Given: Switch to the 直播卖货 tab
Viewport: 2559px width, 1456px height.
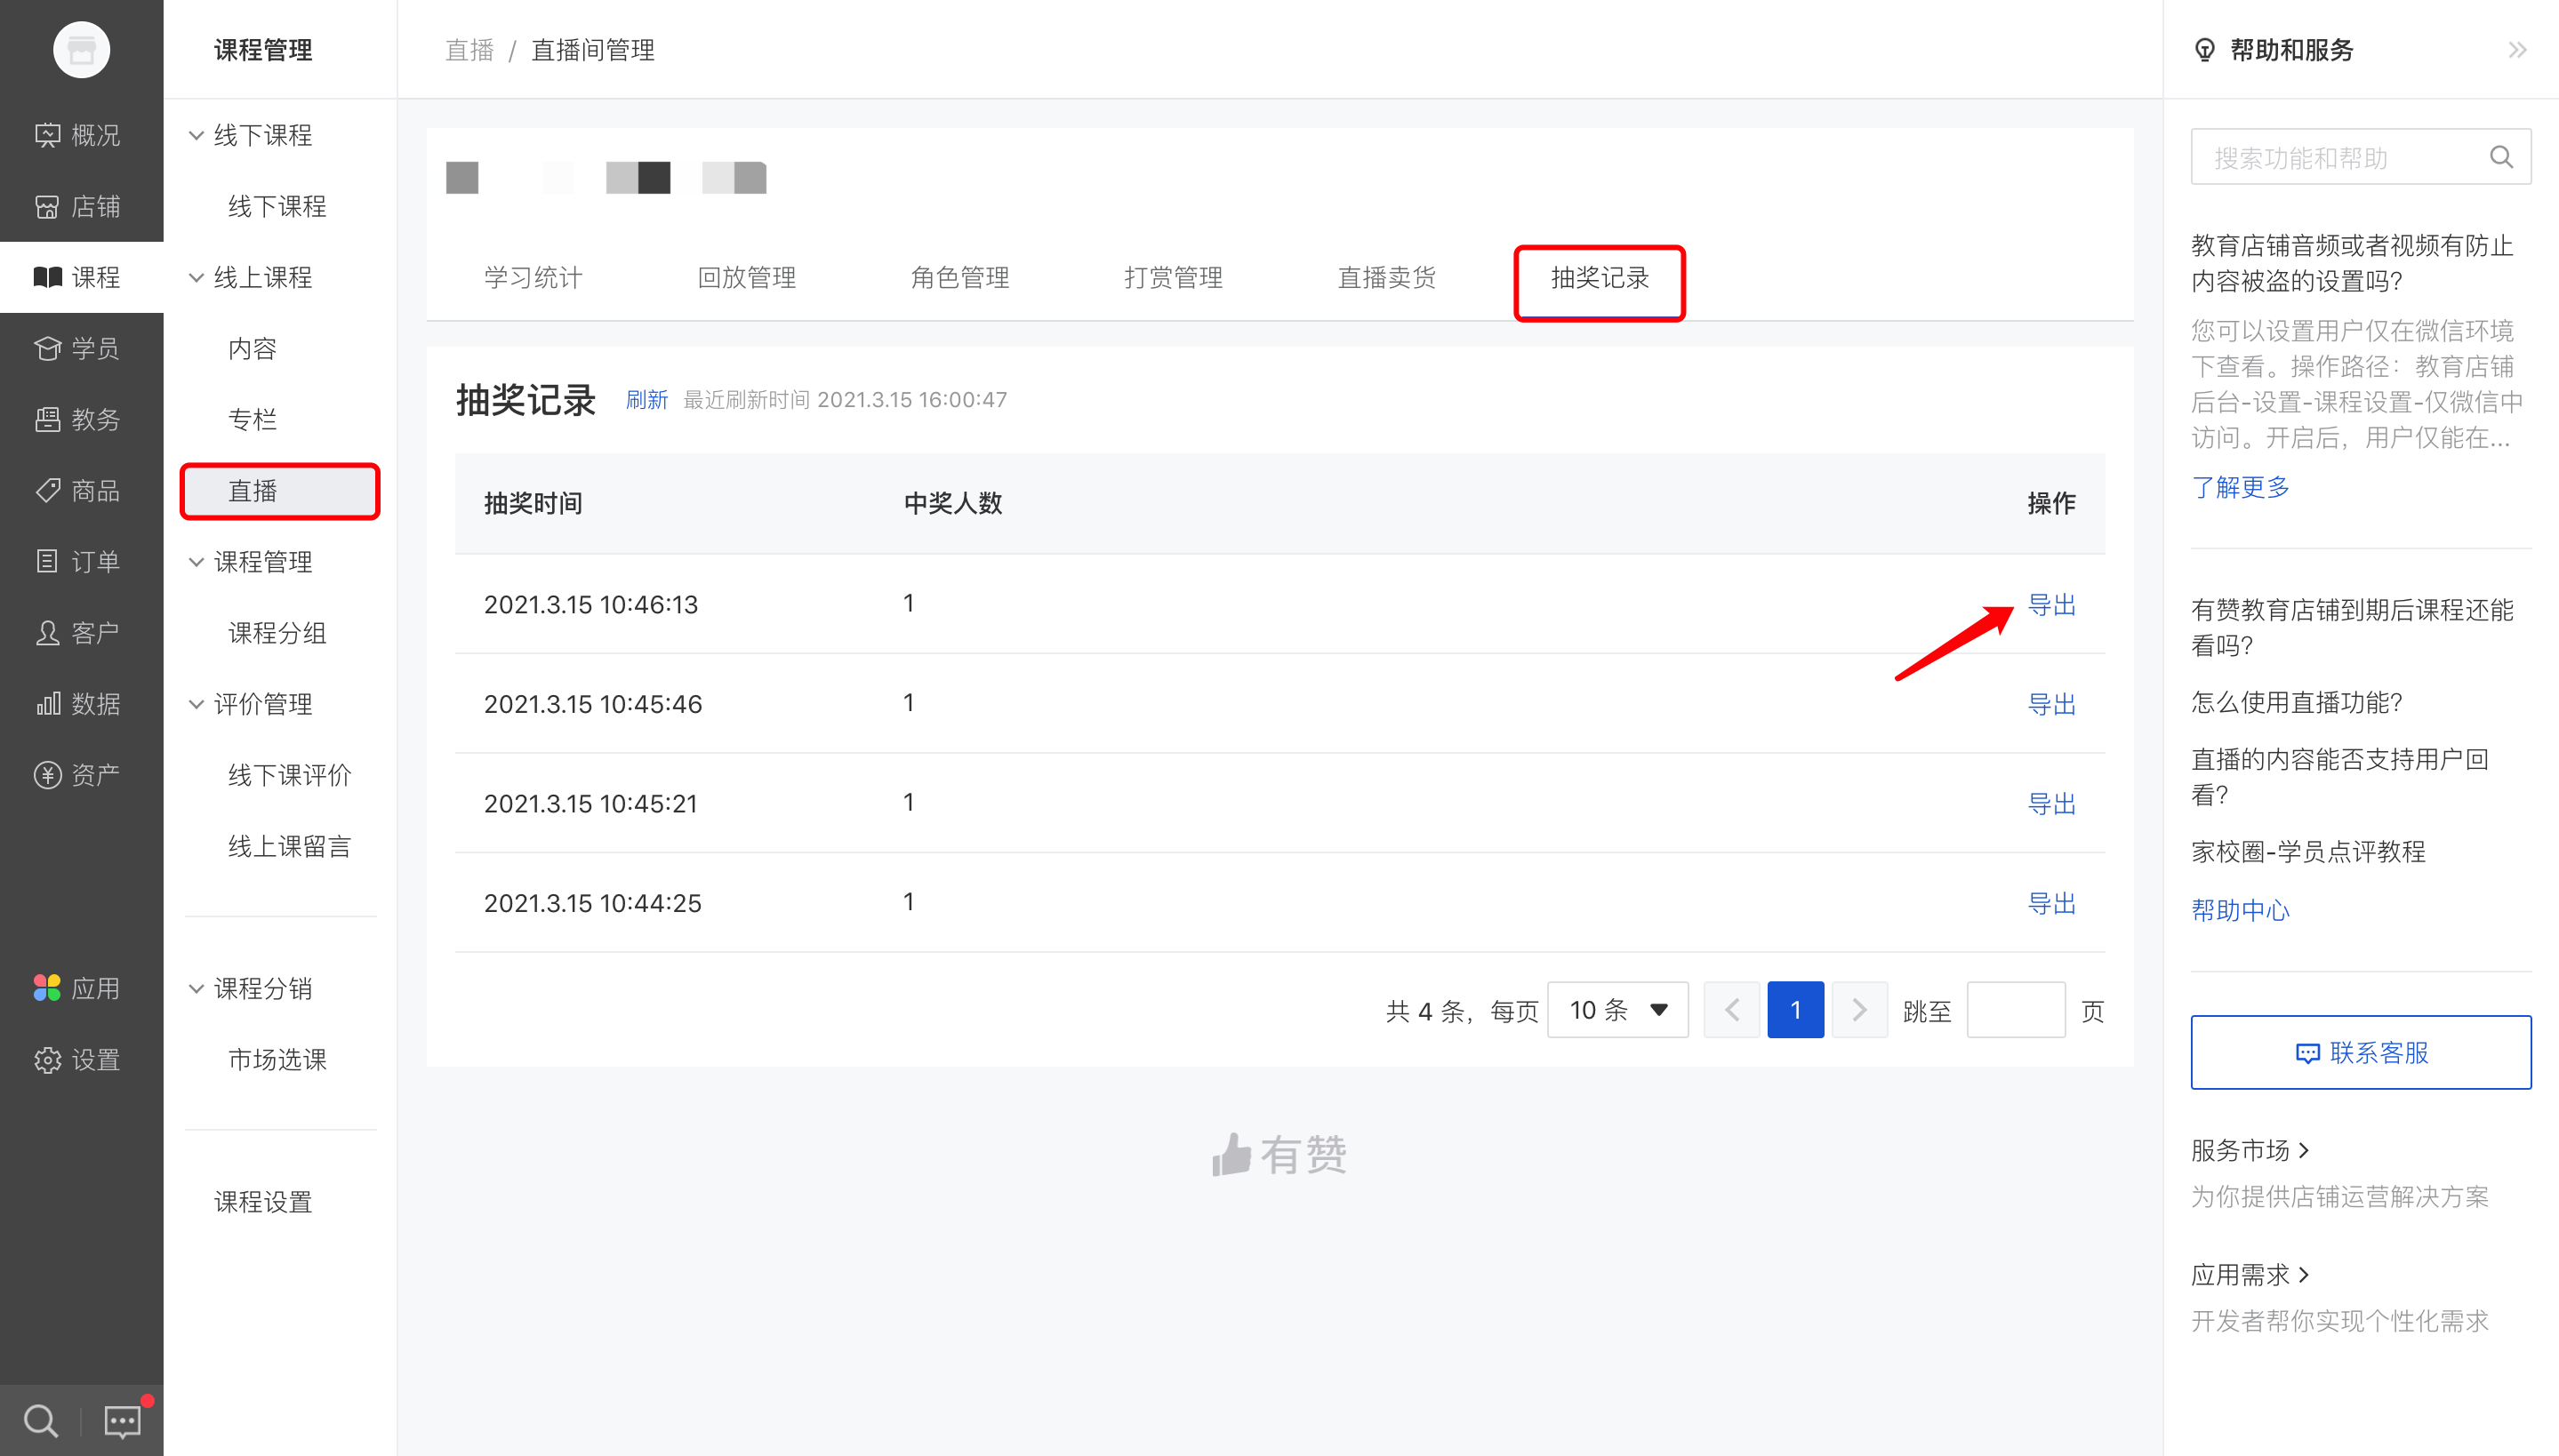Looking at the screenshot, I should pyautogui.click(x=1385, y=277).
